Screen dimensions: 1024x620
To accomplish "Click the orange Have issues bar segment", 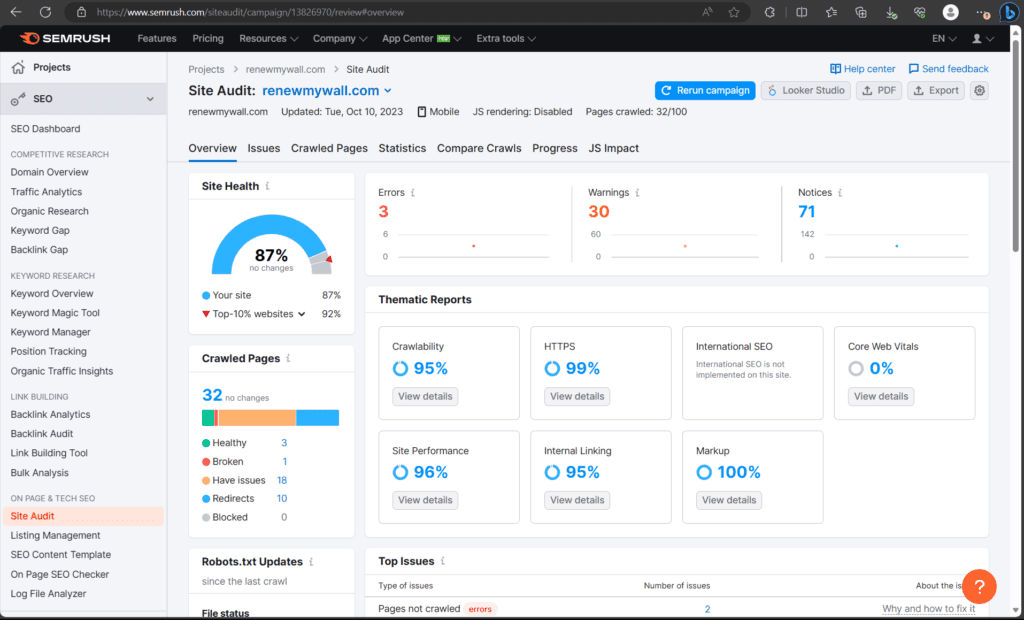I will (x=257, y=417).
